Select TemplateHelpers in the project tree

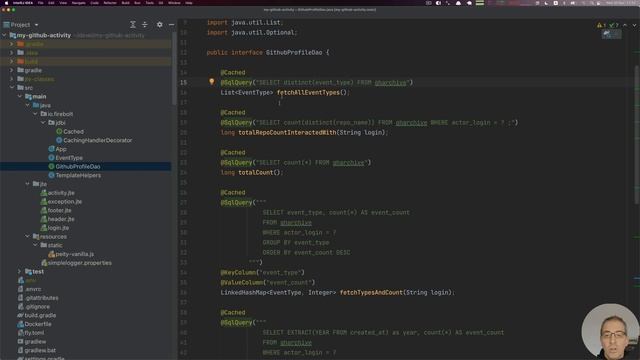78,176
